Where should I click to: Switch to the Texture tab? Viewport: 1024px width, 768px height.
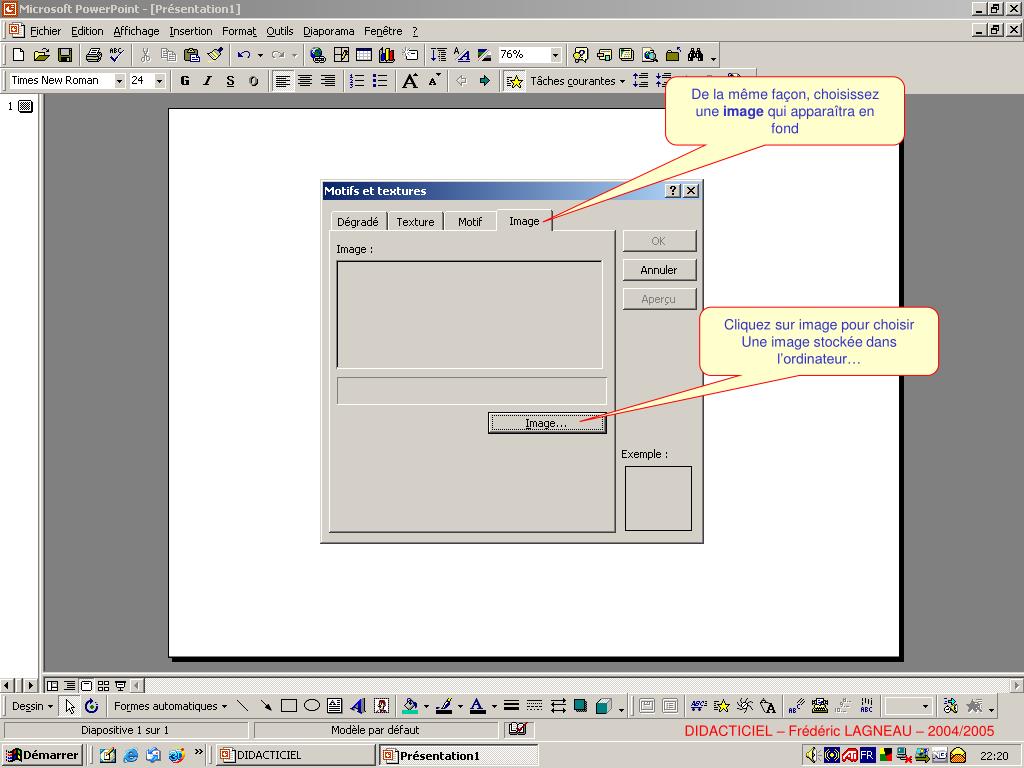415,221
